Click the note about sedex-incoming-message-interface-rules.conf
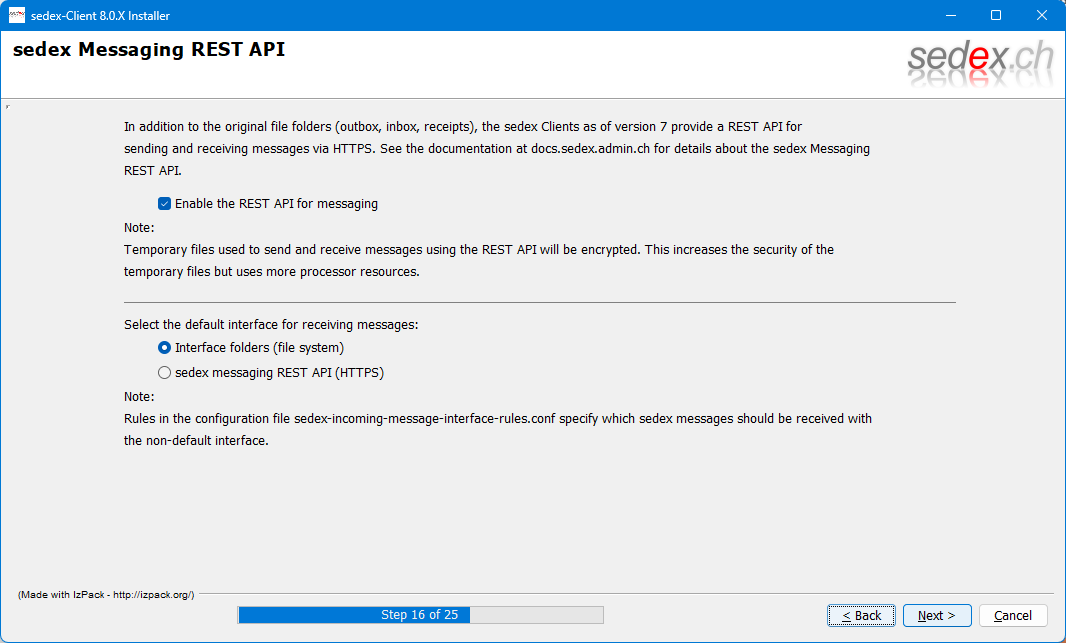 (497, 430)
